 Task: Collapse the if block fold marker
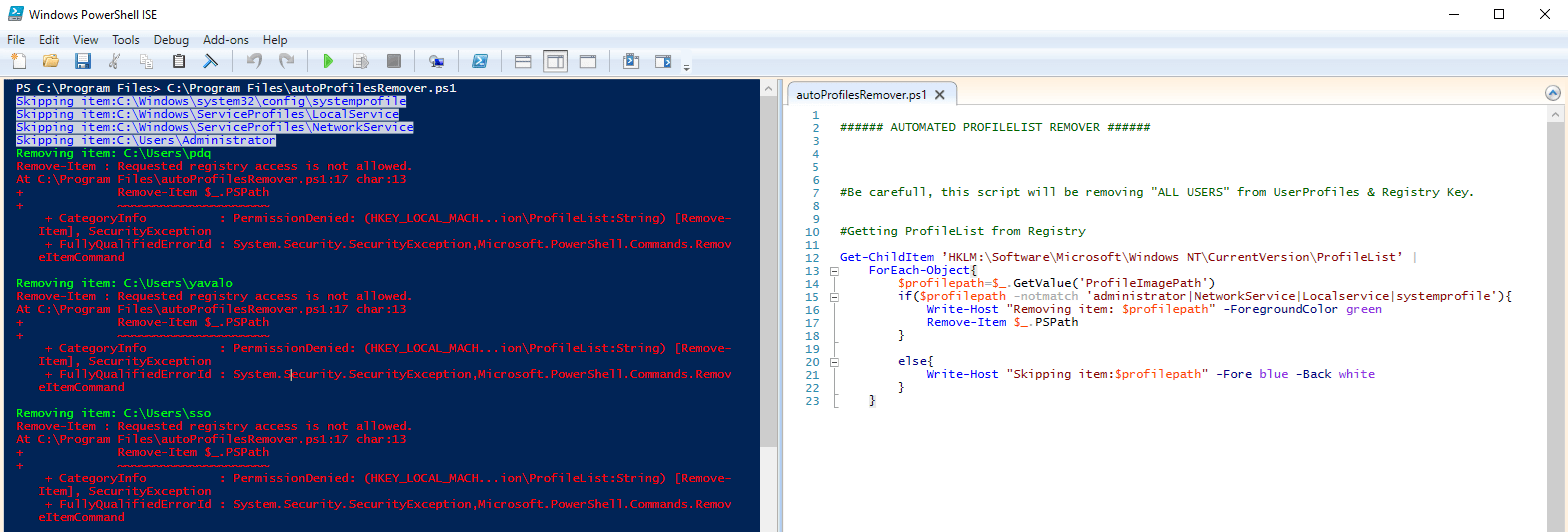(832, 296)
